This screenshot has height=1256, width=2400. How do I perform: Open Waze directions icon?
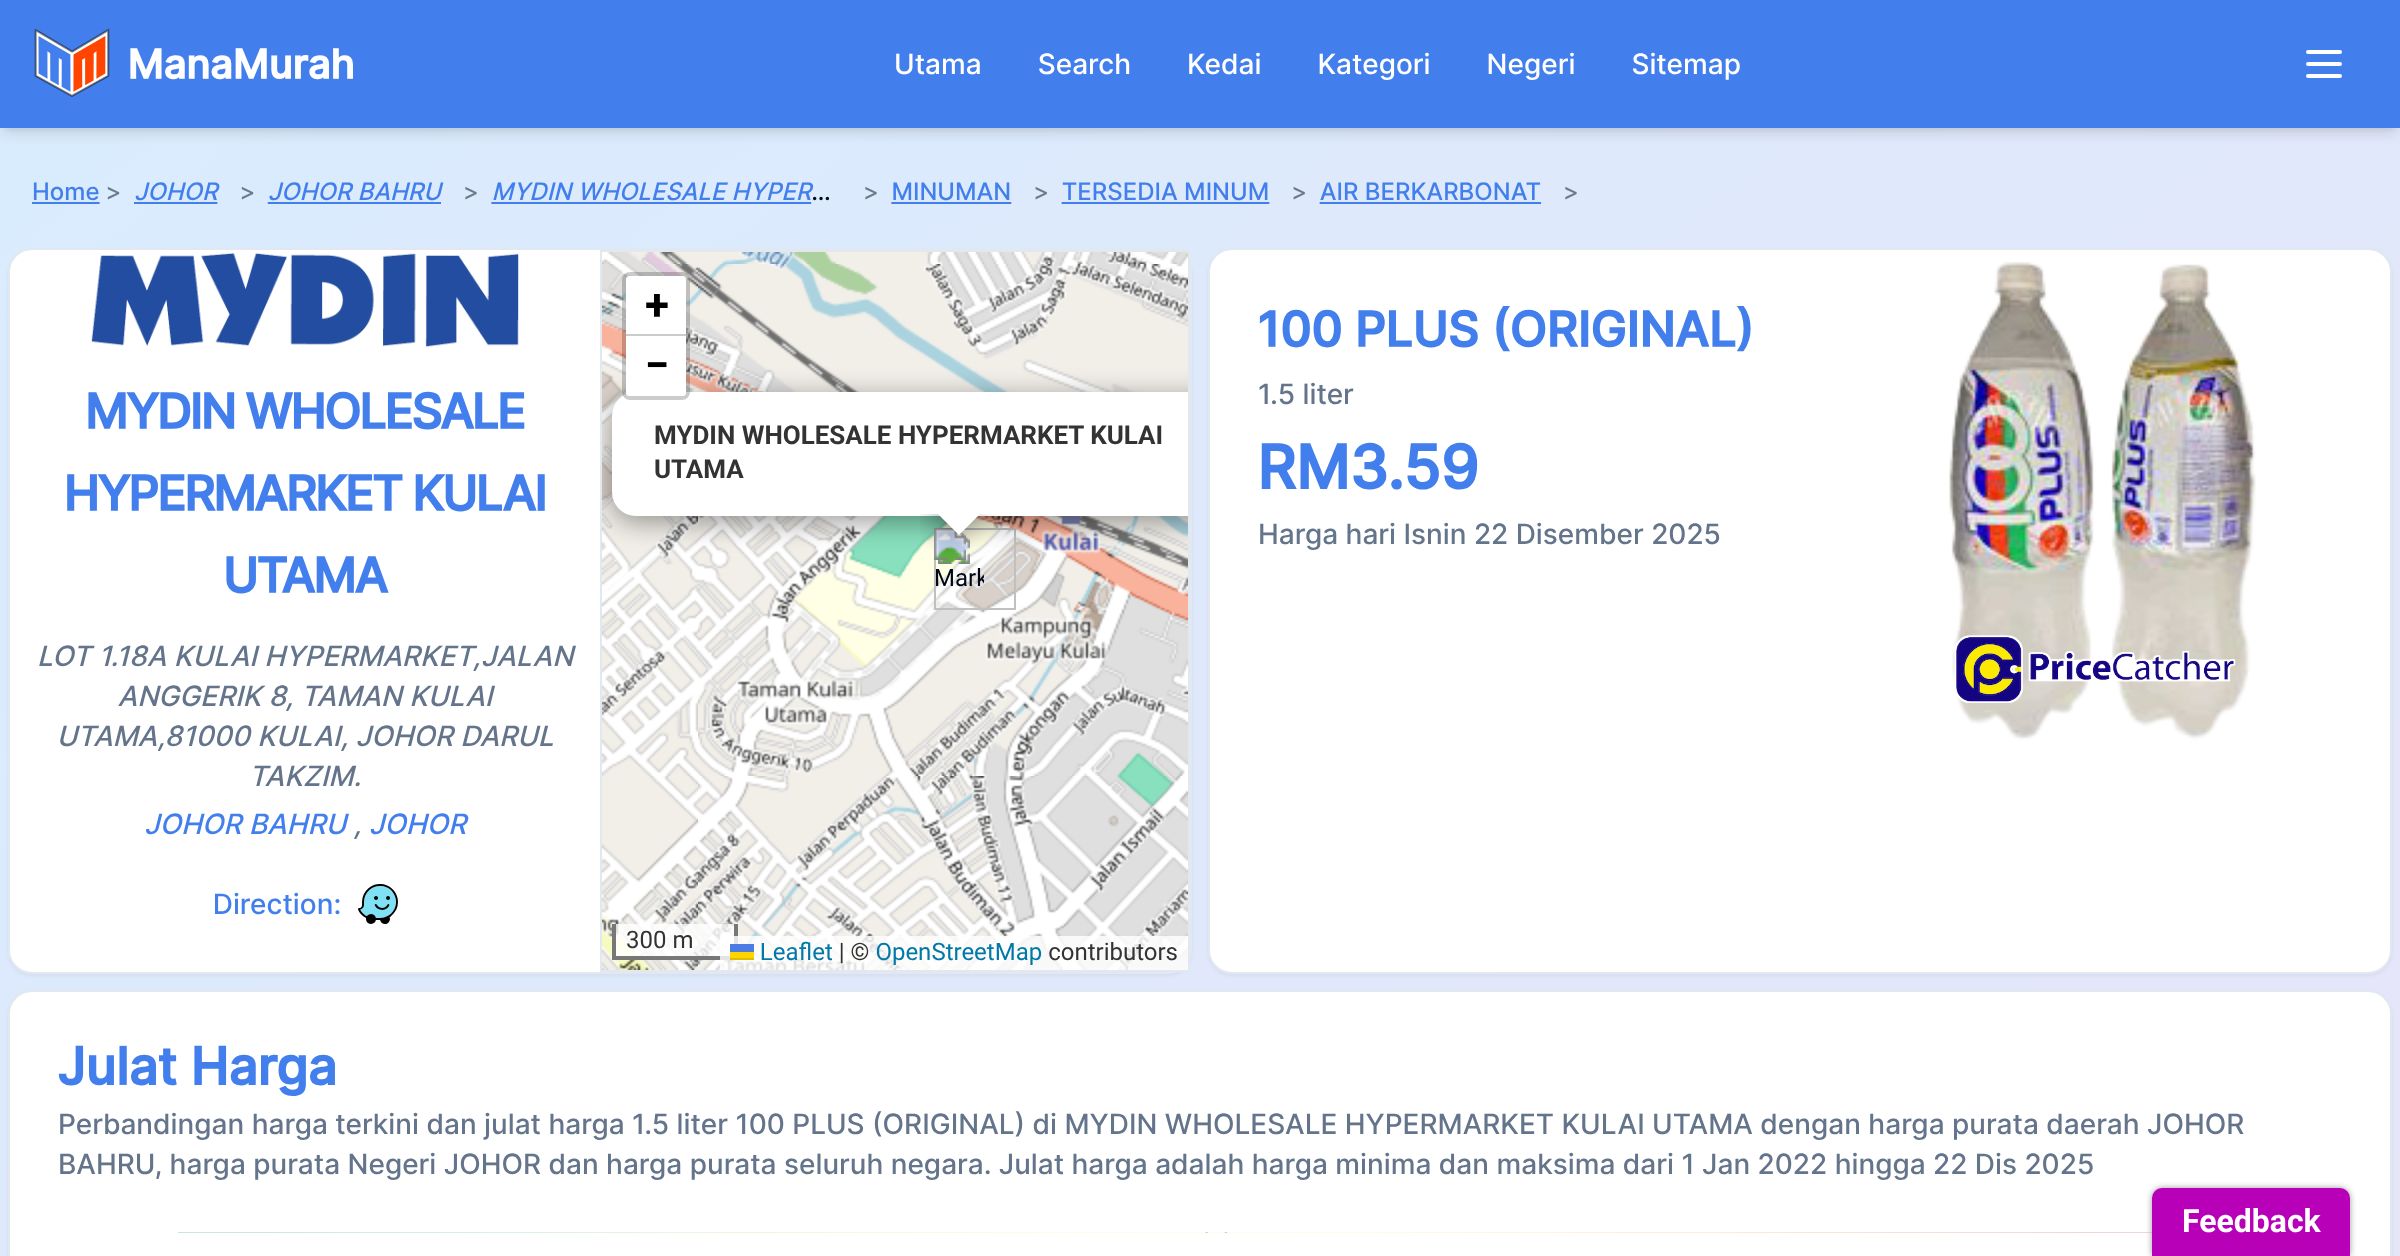(x=378, y=904)
